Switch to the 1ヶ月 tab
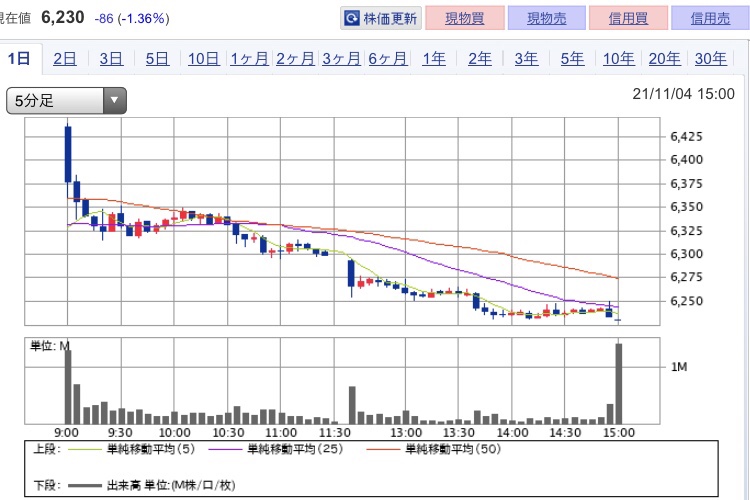 tap(249, 59)
